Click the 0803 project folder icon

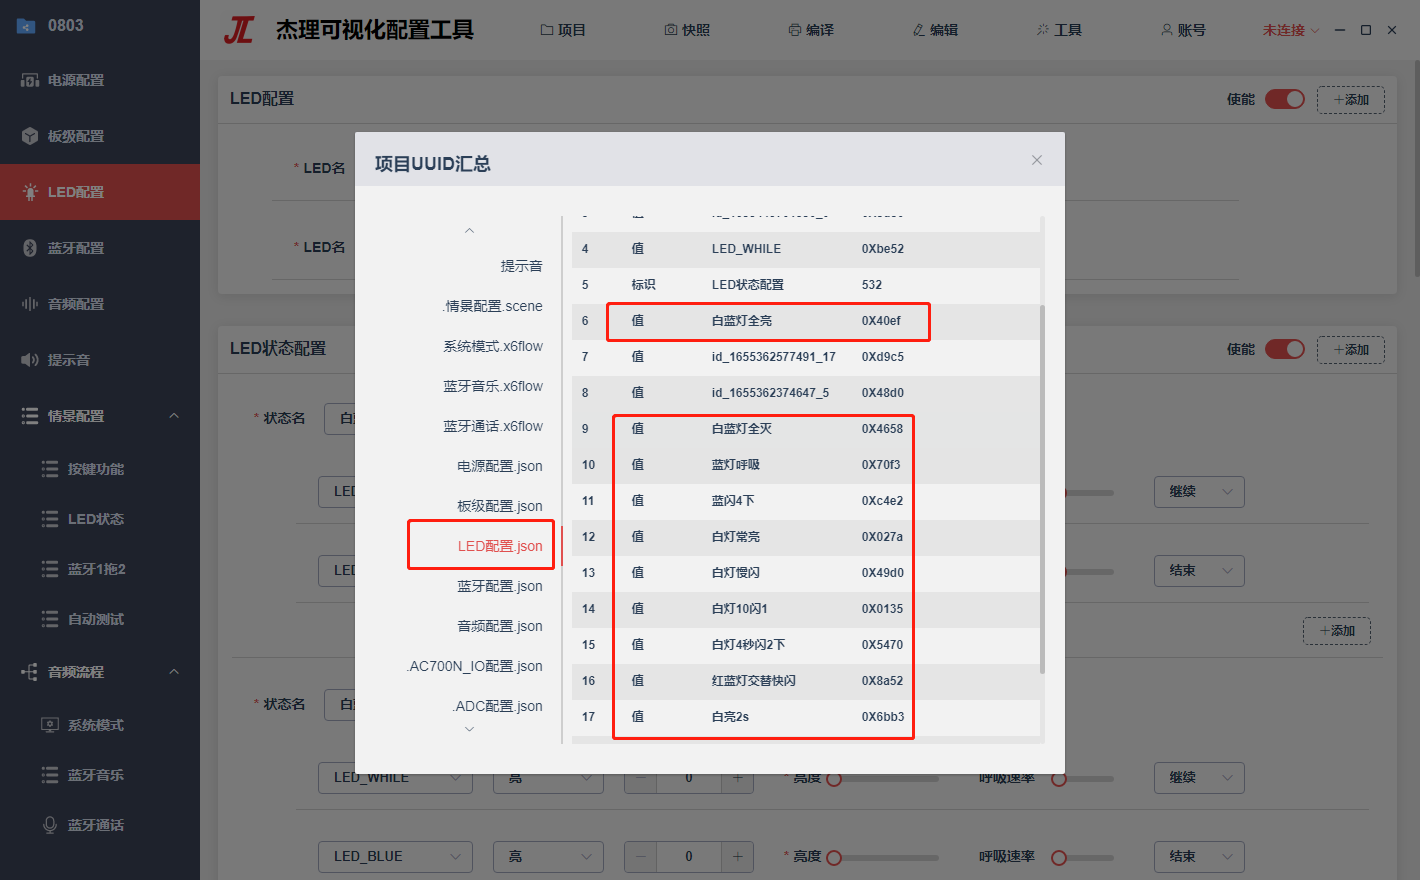[x=27, y=26]
